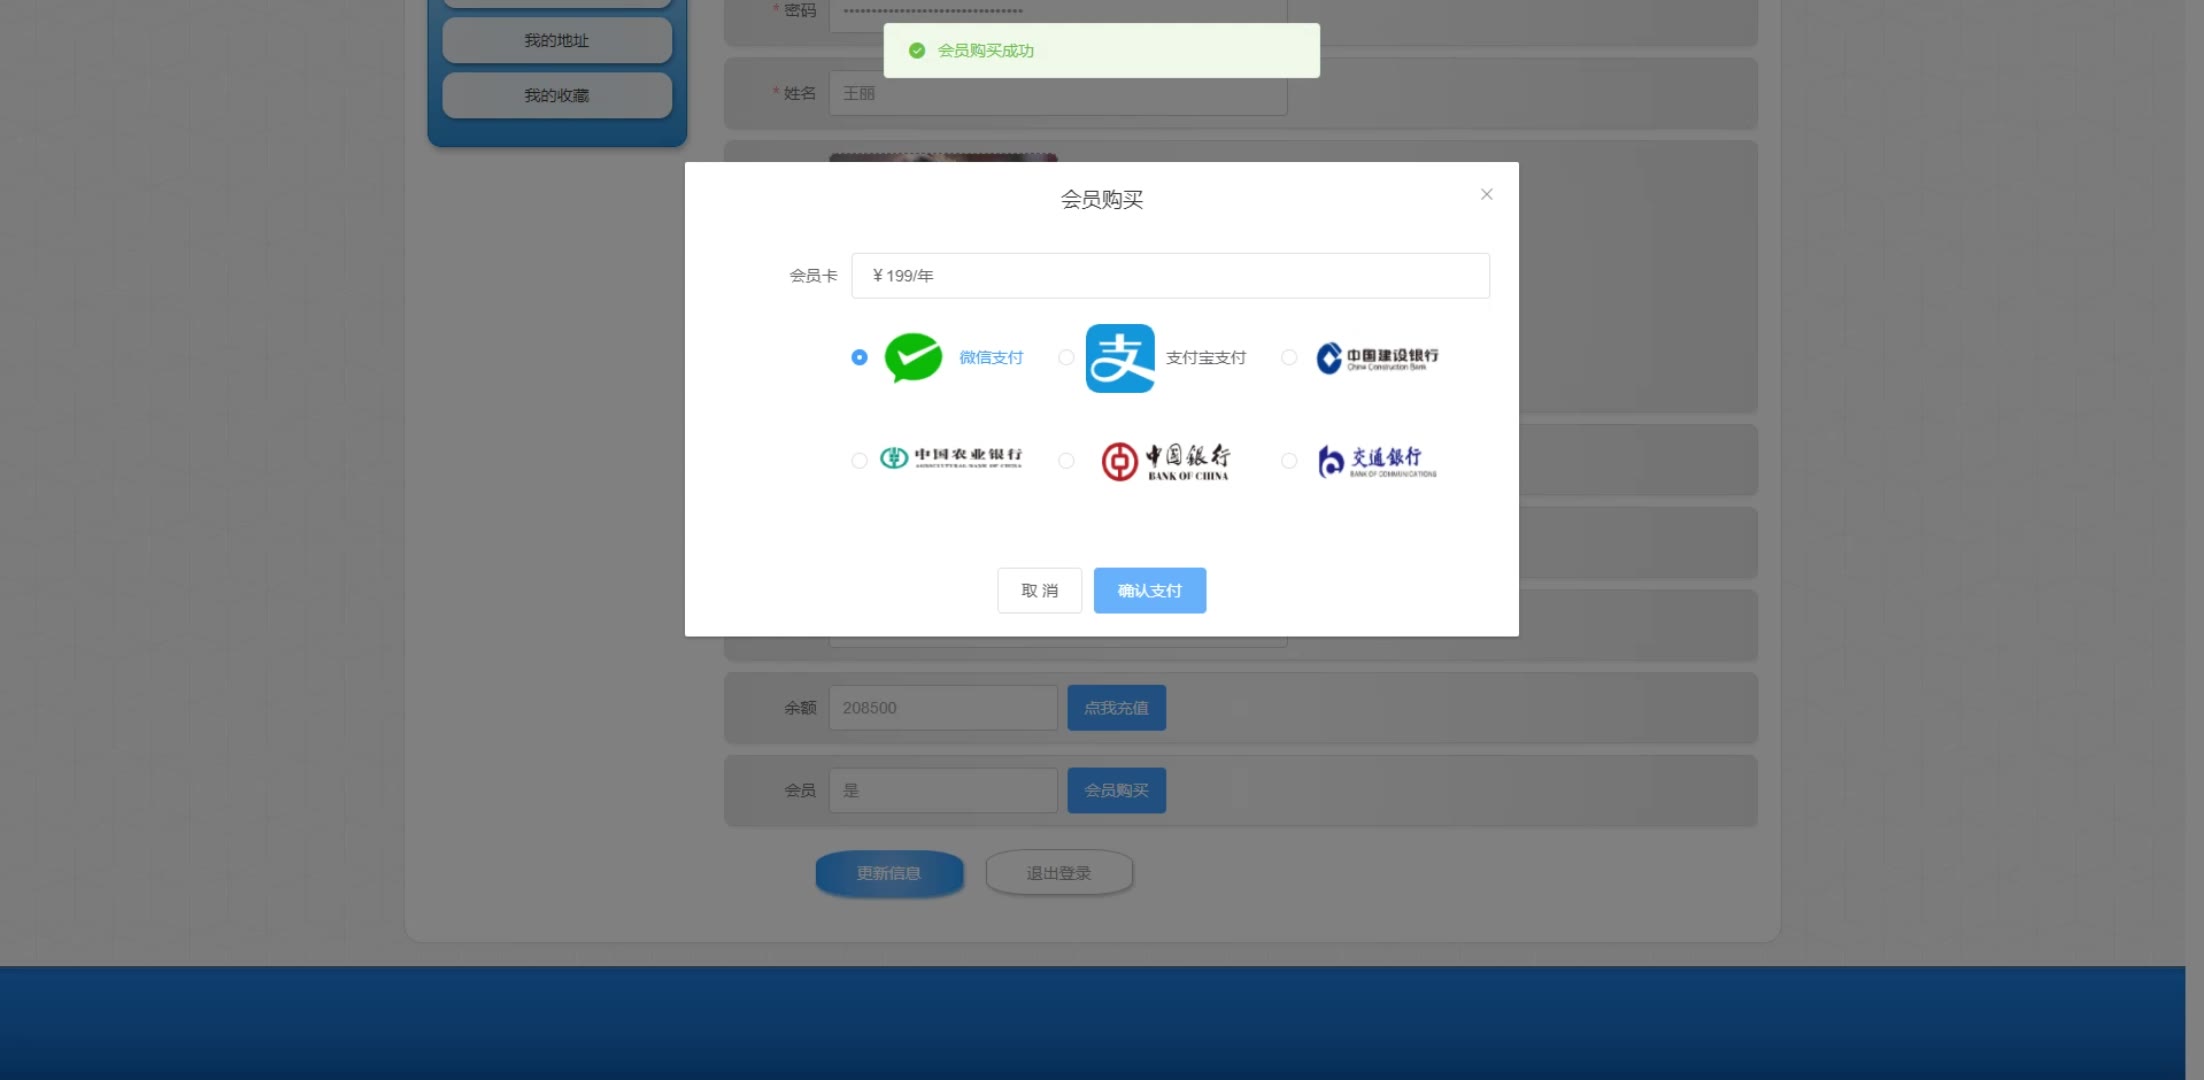
Task: Select the China Construction Bank radio button
Action: 1289,357
